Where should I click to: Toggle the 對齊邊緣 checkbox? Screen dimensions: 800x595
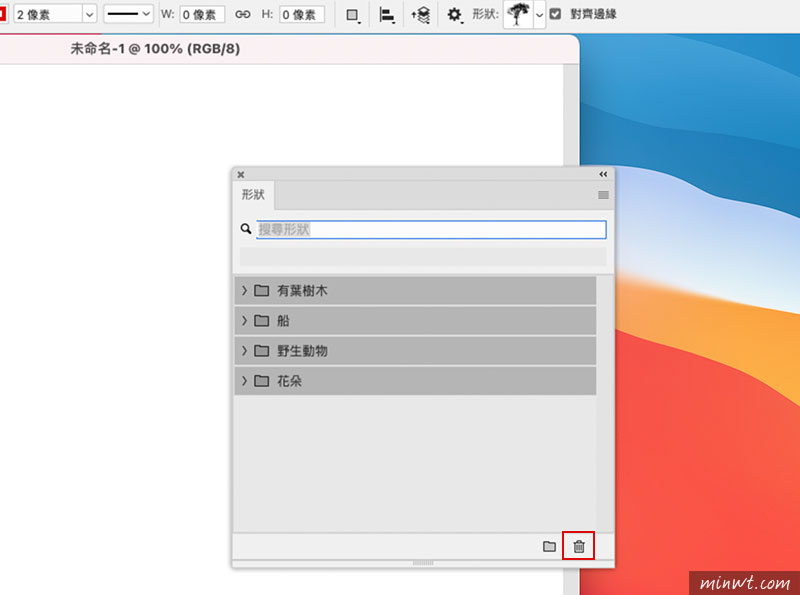tap(555, 14)
